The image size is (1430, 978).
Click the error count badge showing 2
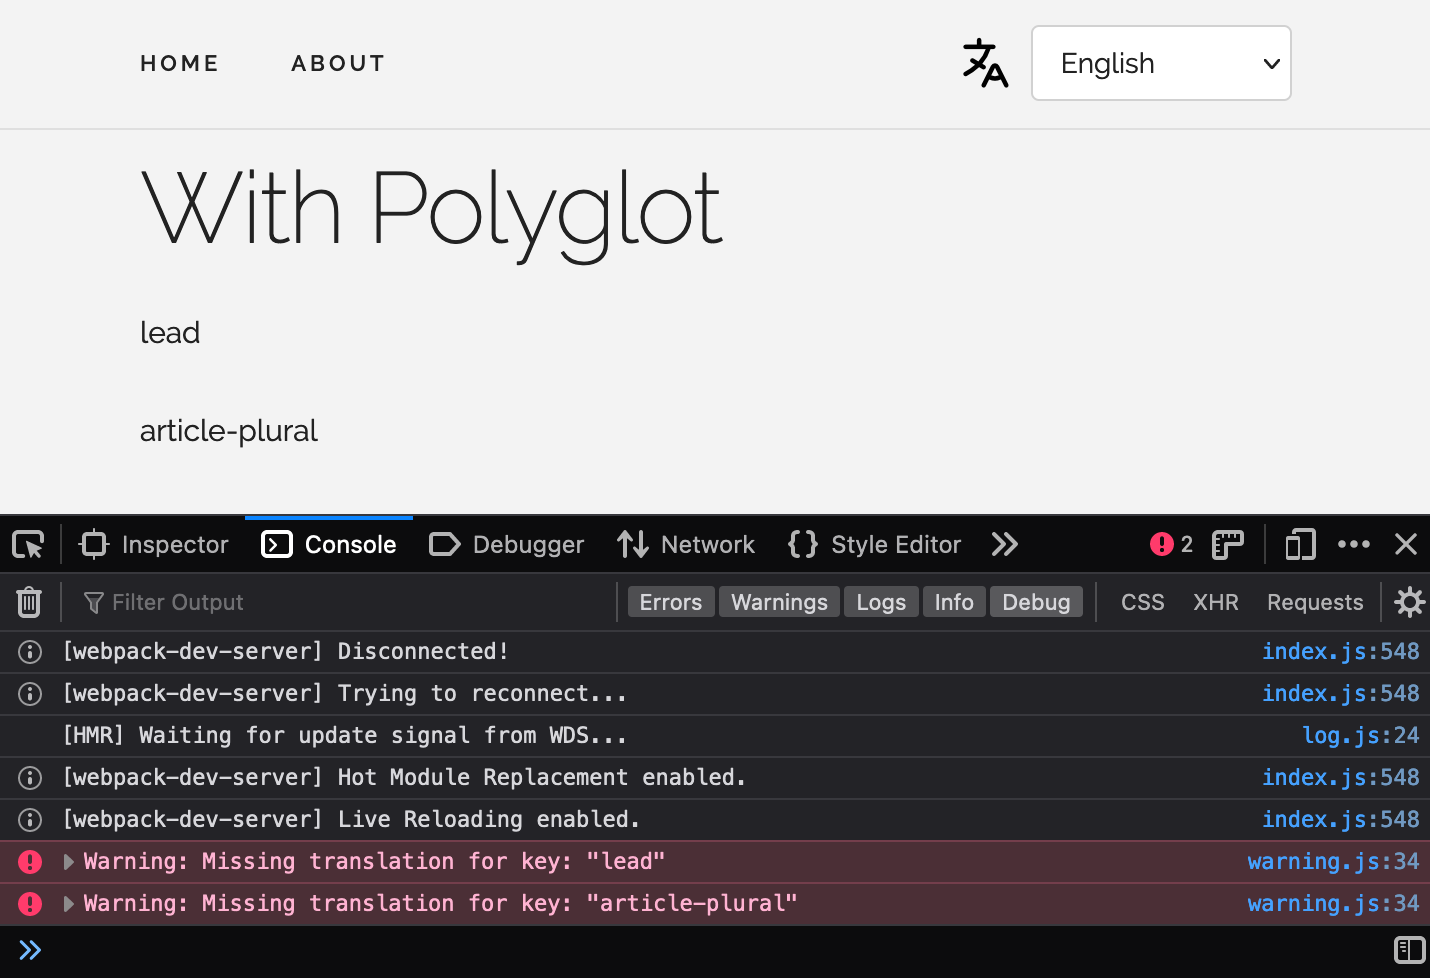1171,544
